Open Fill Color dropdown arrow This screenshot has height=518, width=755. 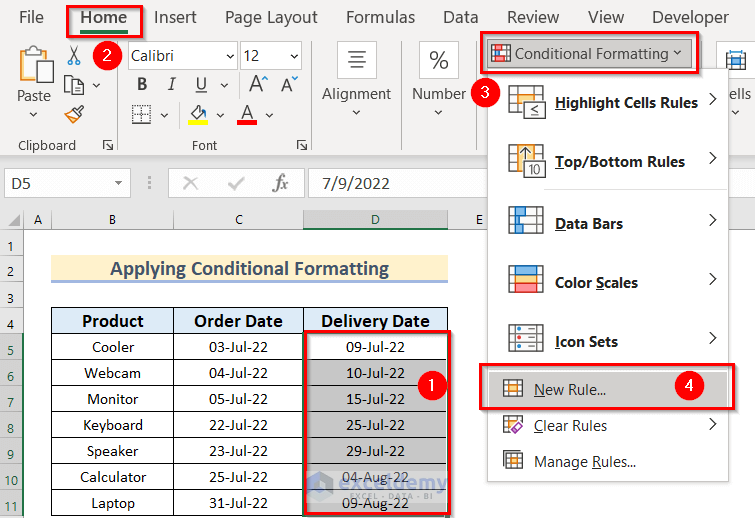coord(221,115)
